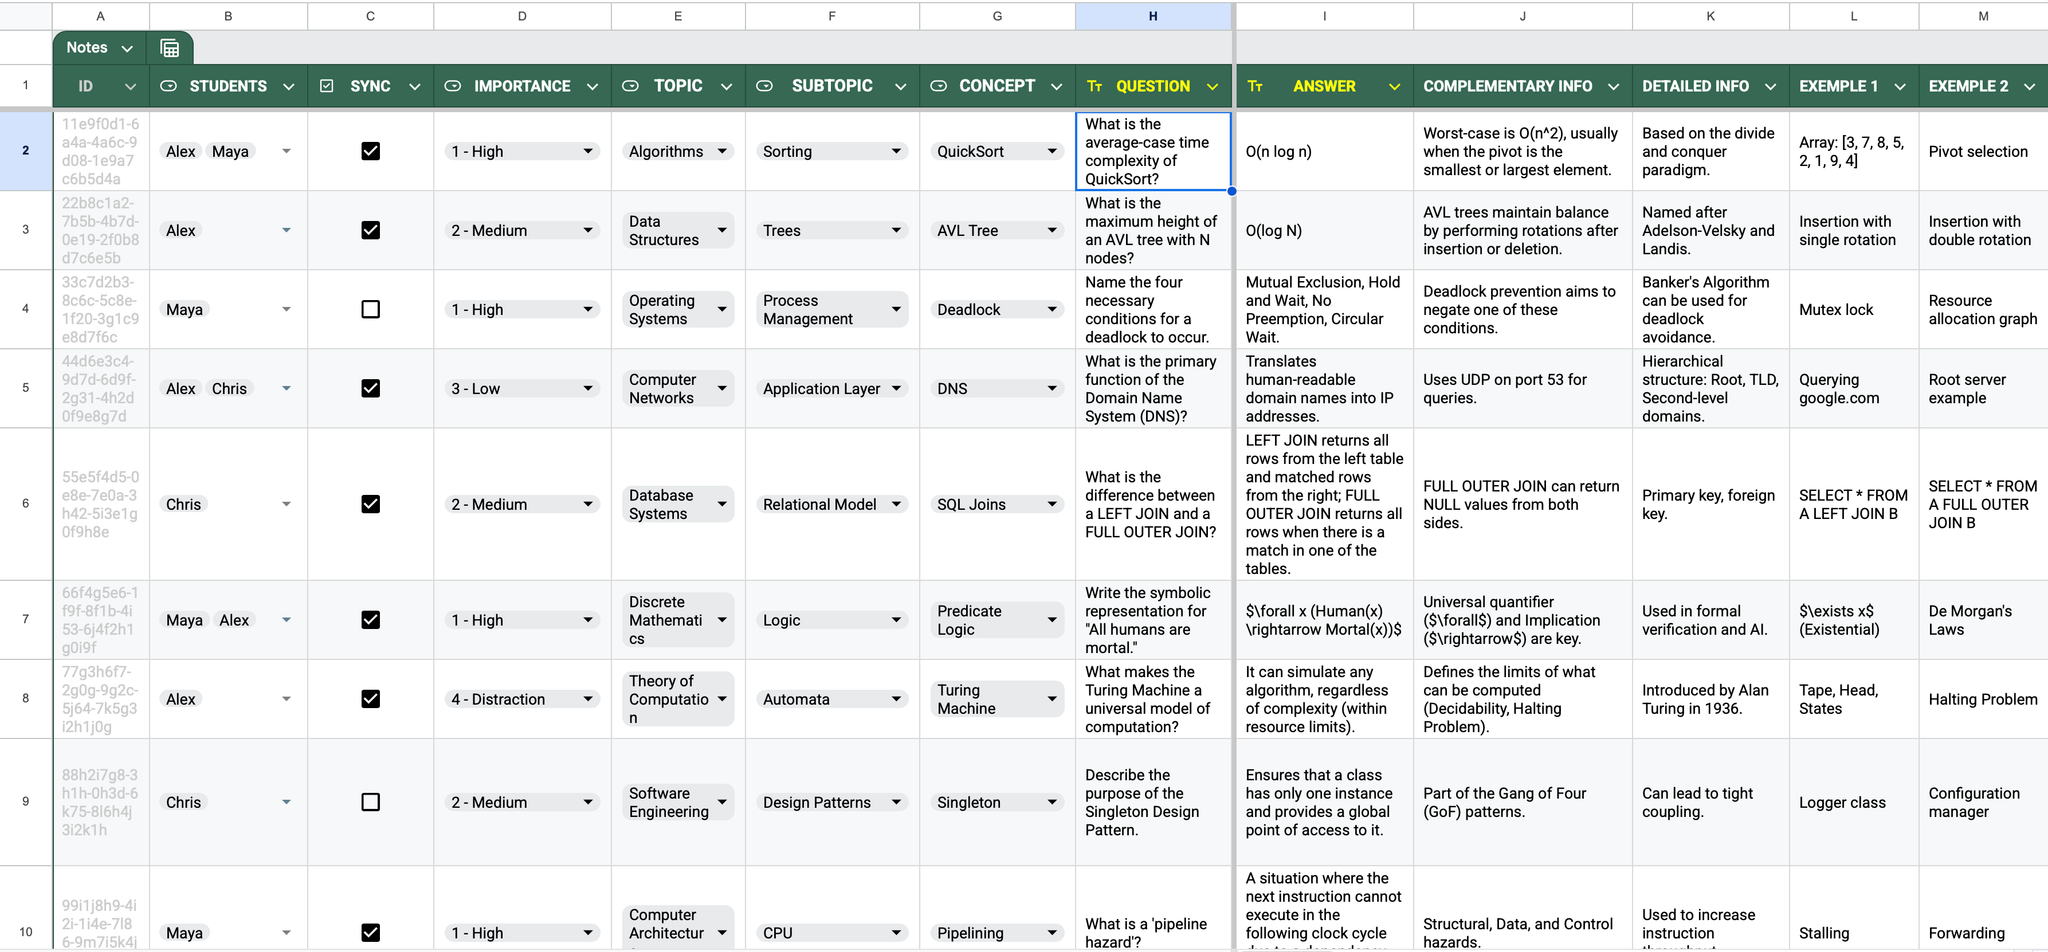This screenshot has height=952, width=2048.
Task: Click the text-type icon in ANSWER header
Action: coord(1255,86)
